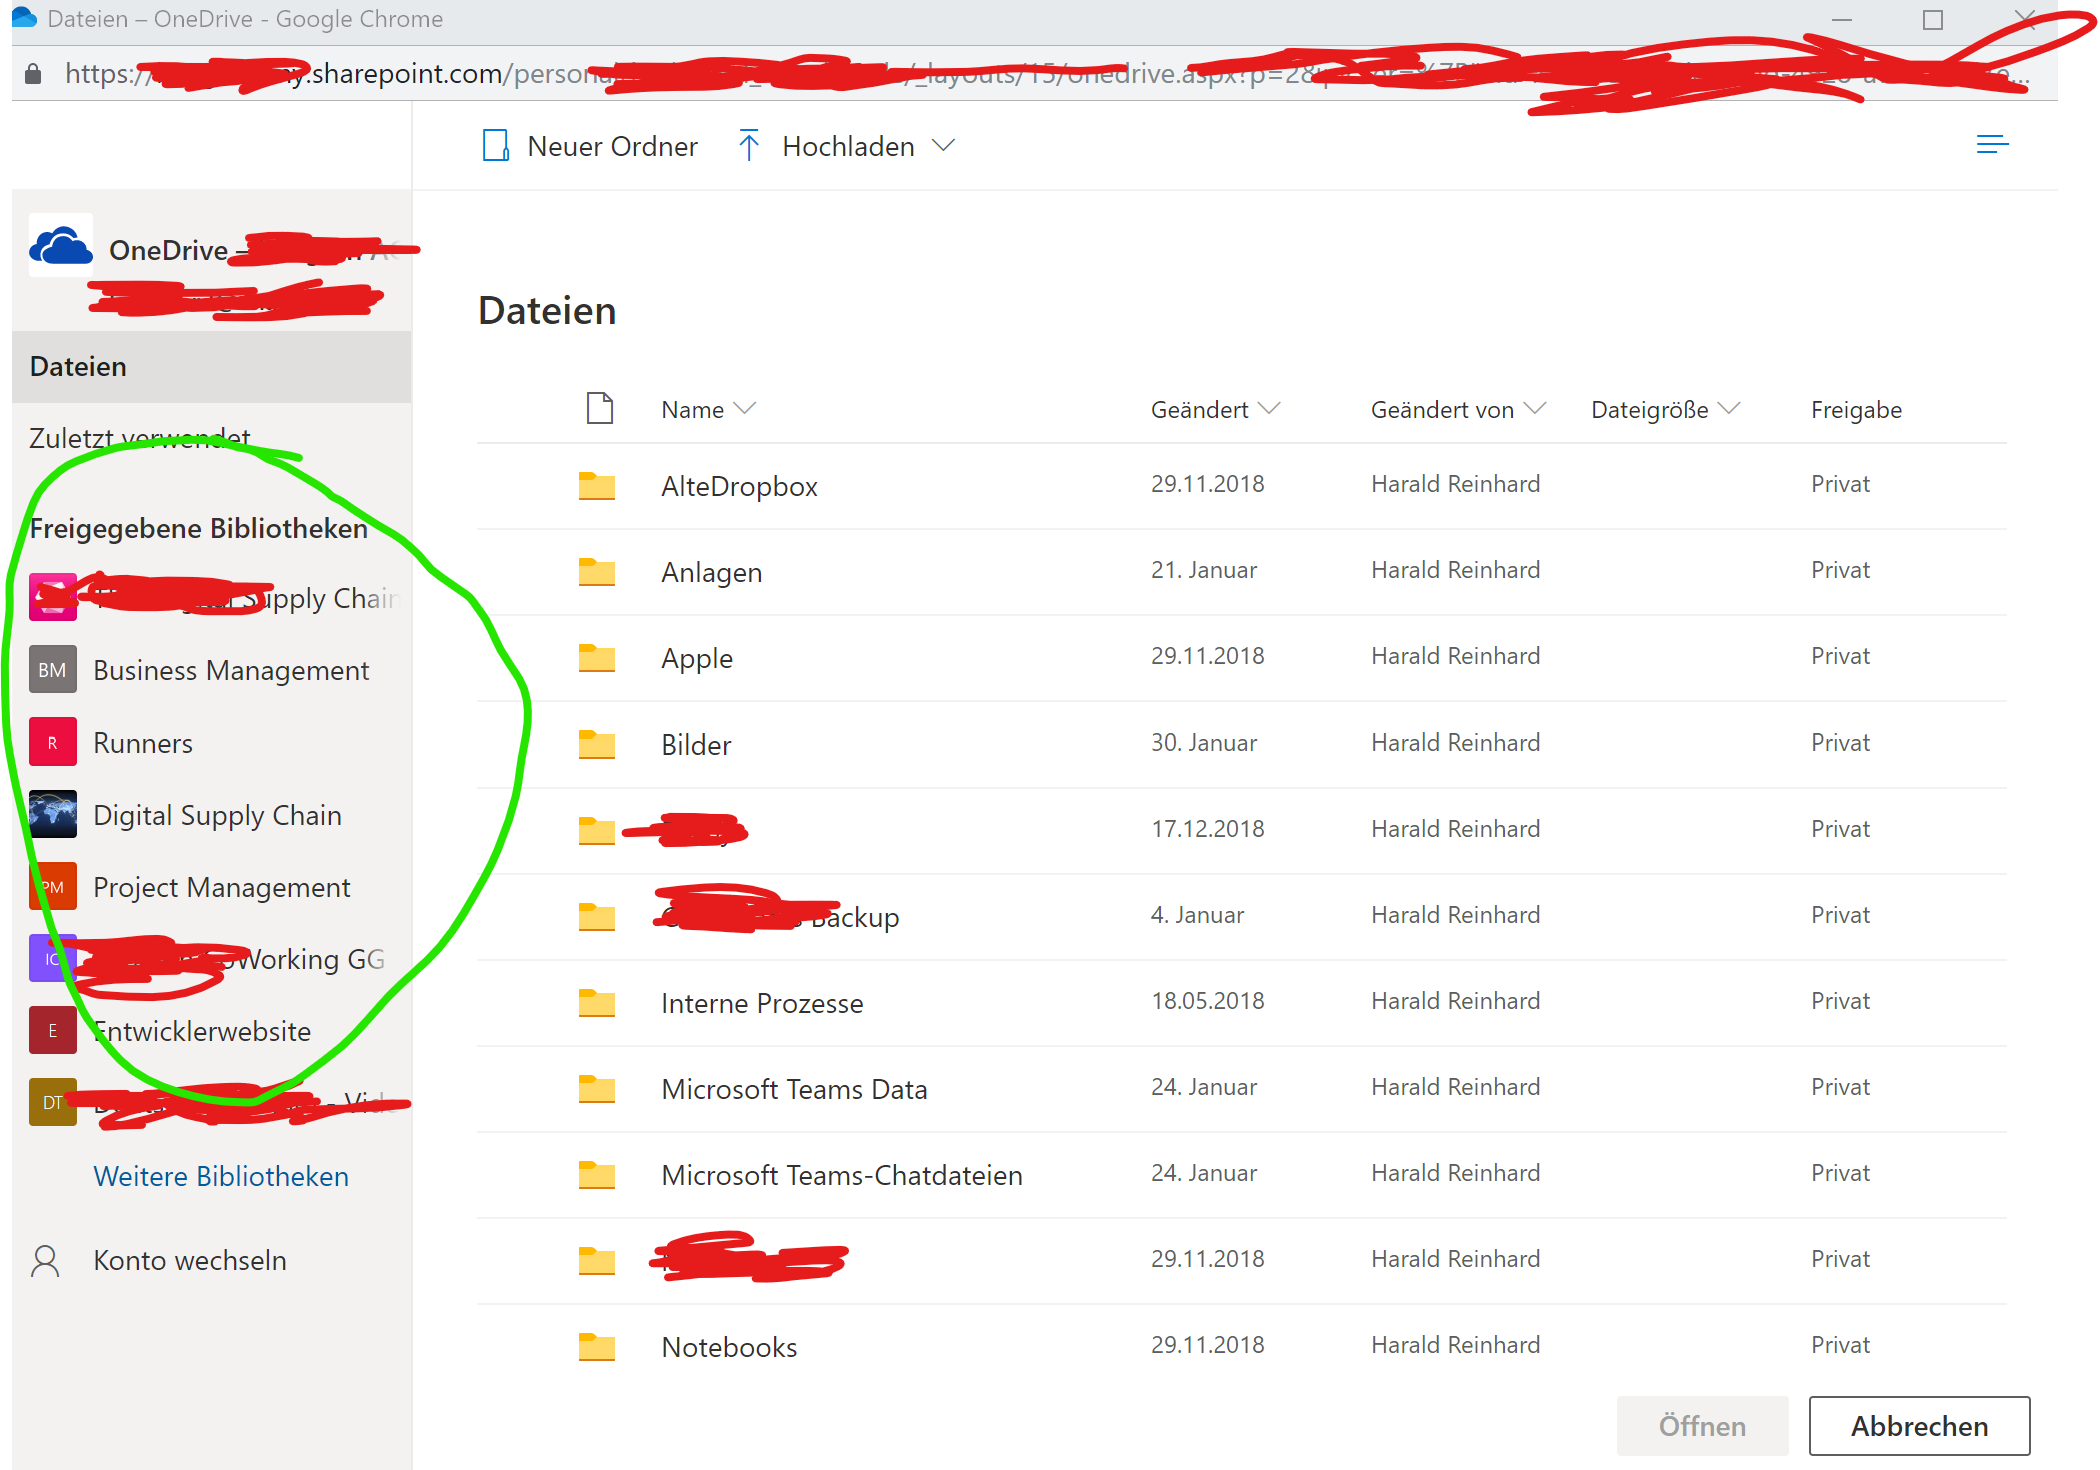2100x1470 pixels.
Task: Click the address bar padlock icon
Action: pos(33,74)
